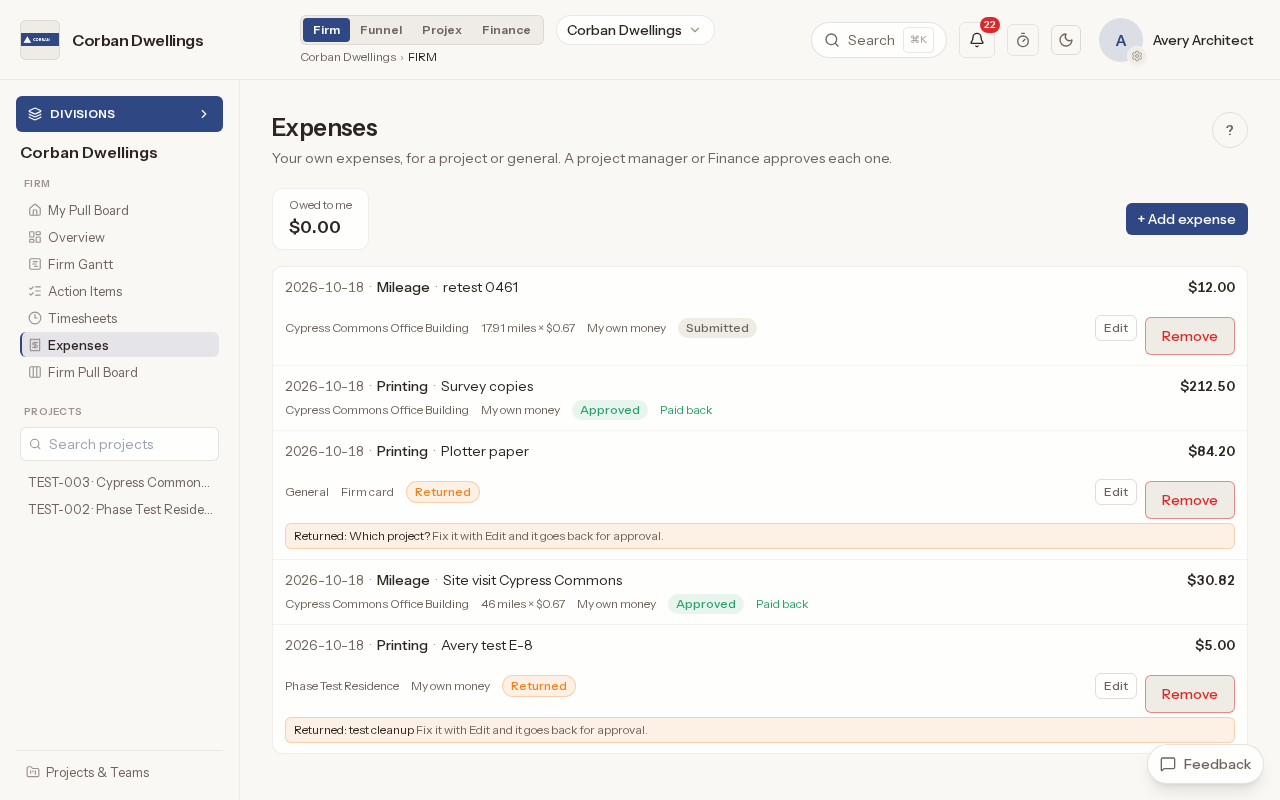
Task: Click the notification count badge 22
Action: [x=990, y=25]
